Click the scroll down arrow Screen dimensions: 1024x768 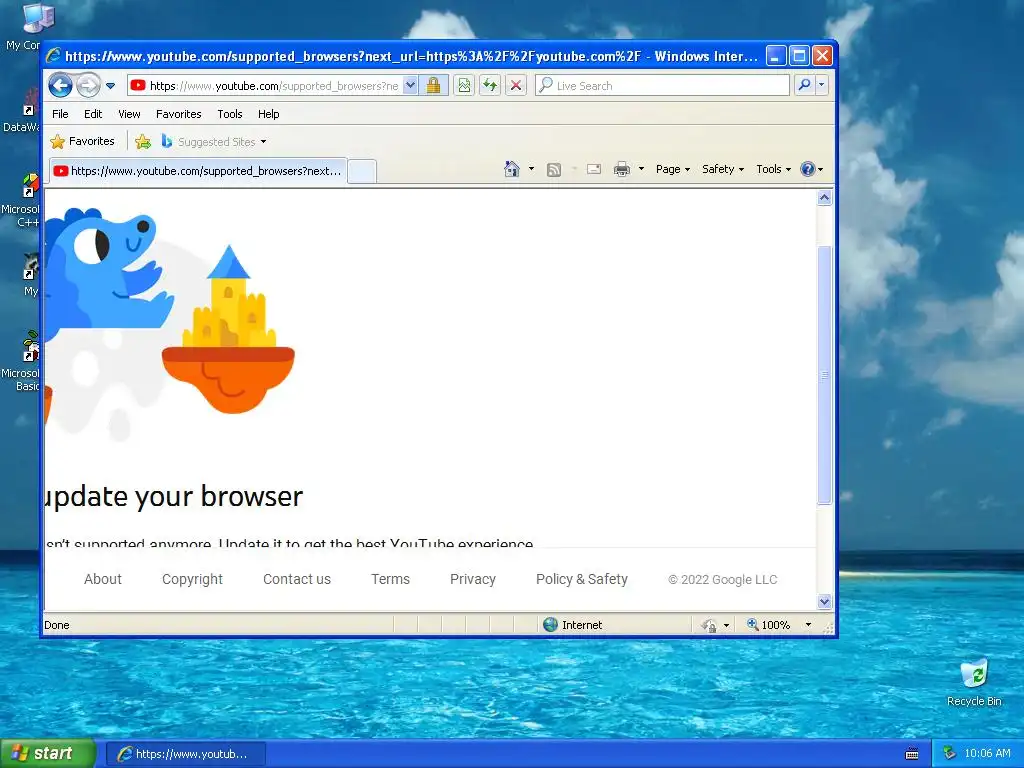824,601
